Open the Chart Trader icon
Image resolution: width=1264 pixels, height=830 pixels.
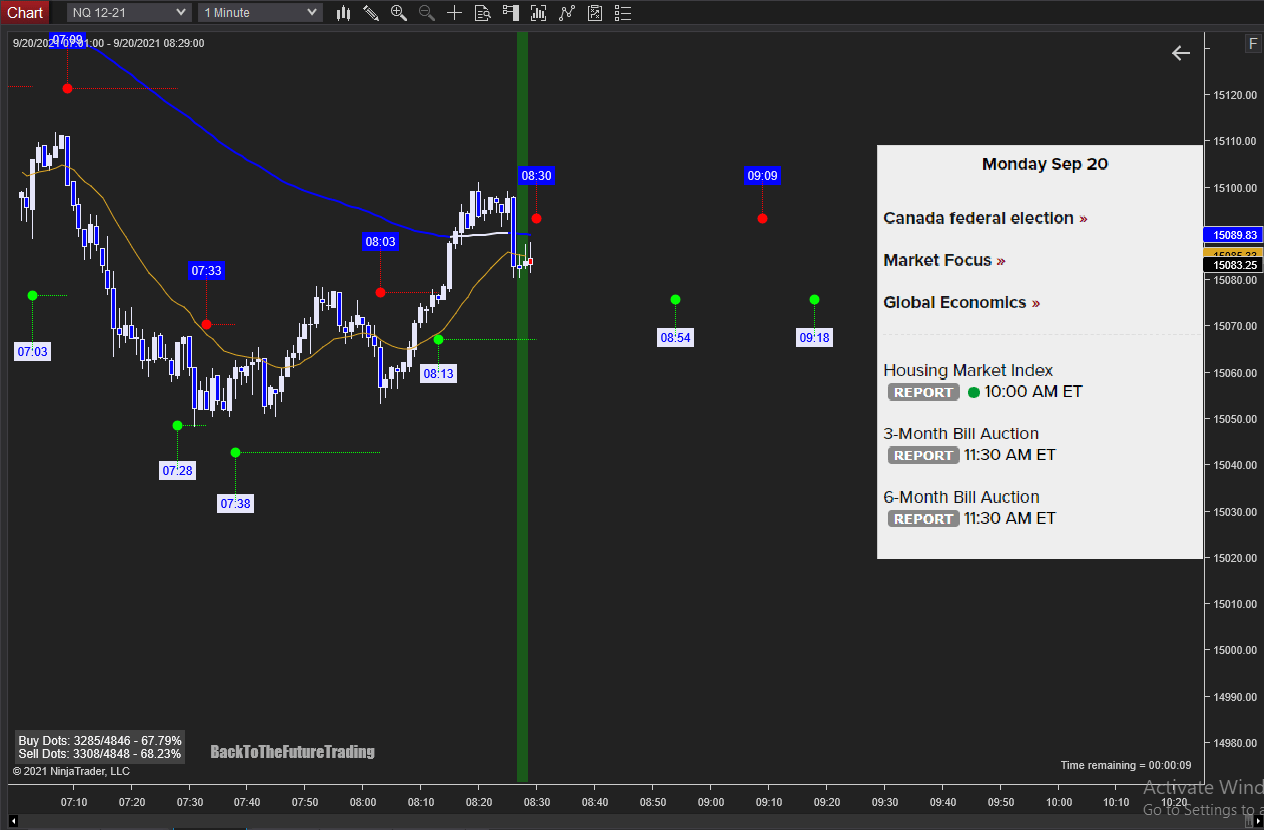(x=511, y=13)
